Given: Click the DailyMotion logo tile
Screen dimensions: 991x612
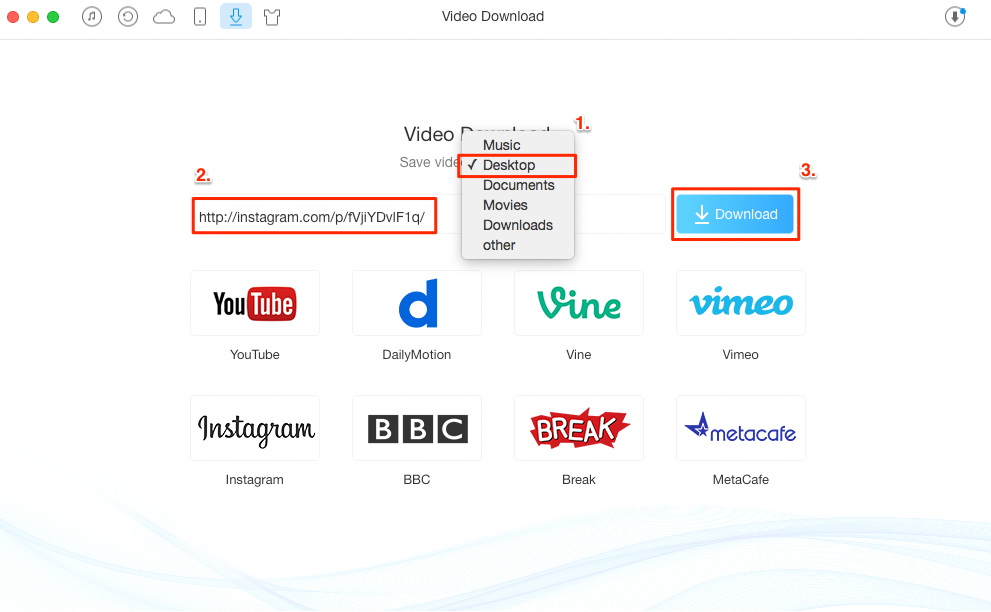Looking at the screenshot, I should (x=416, y=303).
